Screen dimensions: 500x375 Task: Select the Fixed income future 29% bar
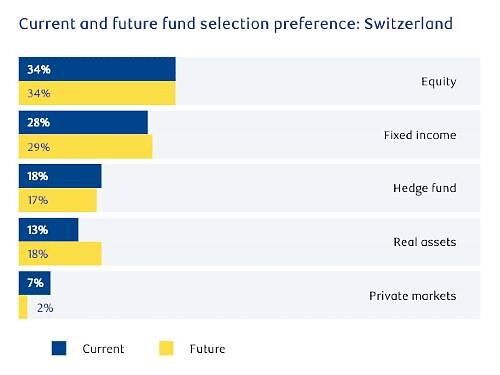[85, 147]
